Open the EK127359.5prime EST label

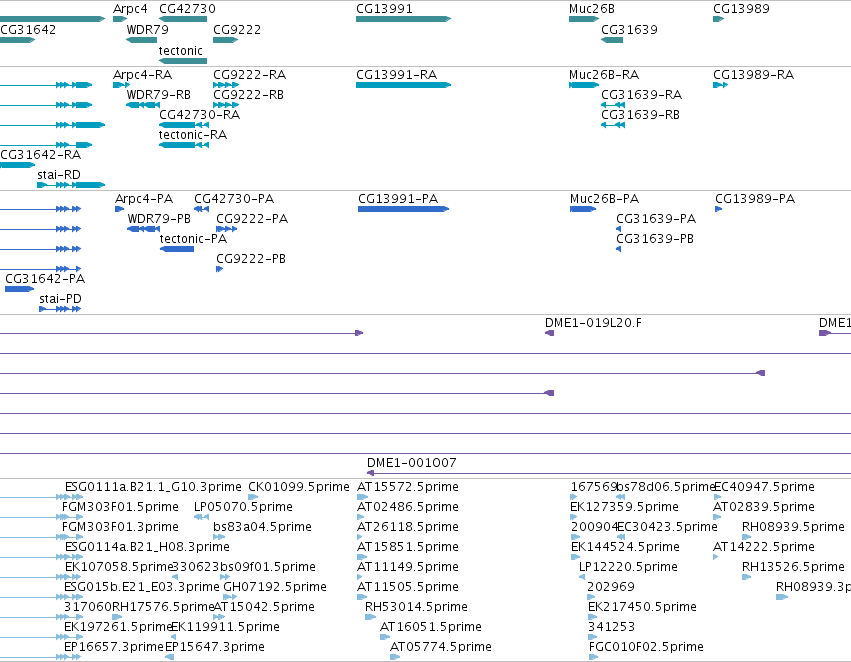click(625, 507)
